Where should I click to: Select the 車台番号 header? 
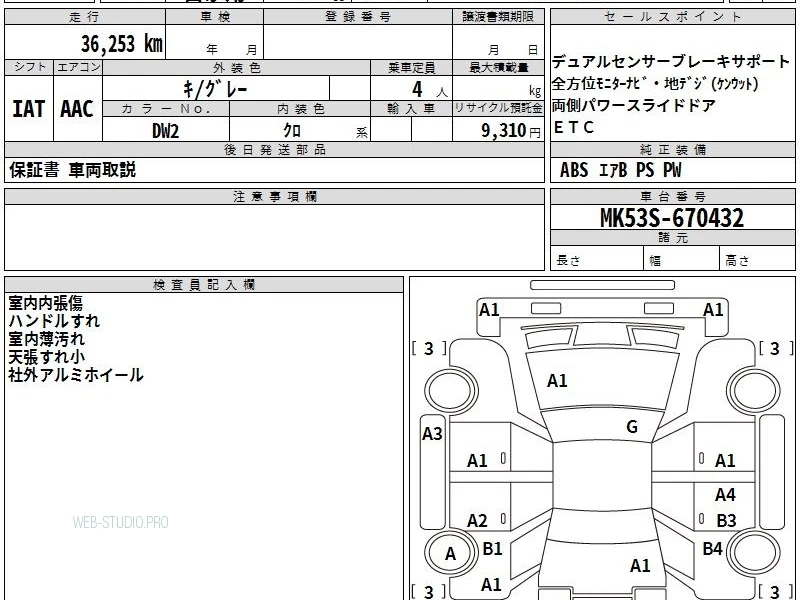click(x=672, y=196)
